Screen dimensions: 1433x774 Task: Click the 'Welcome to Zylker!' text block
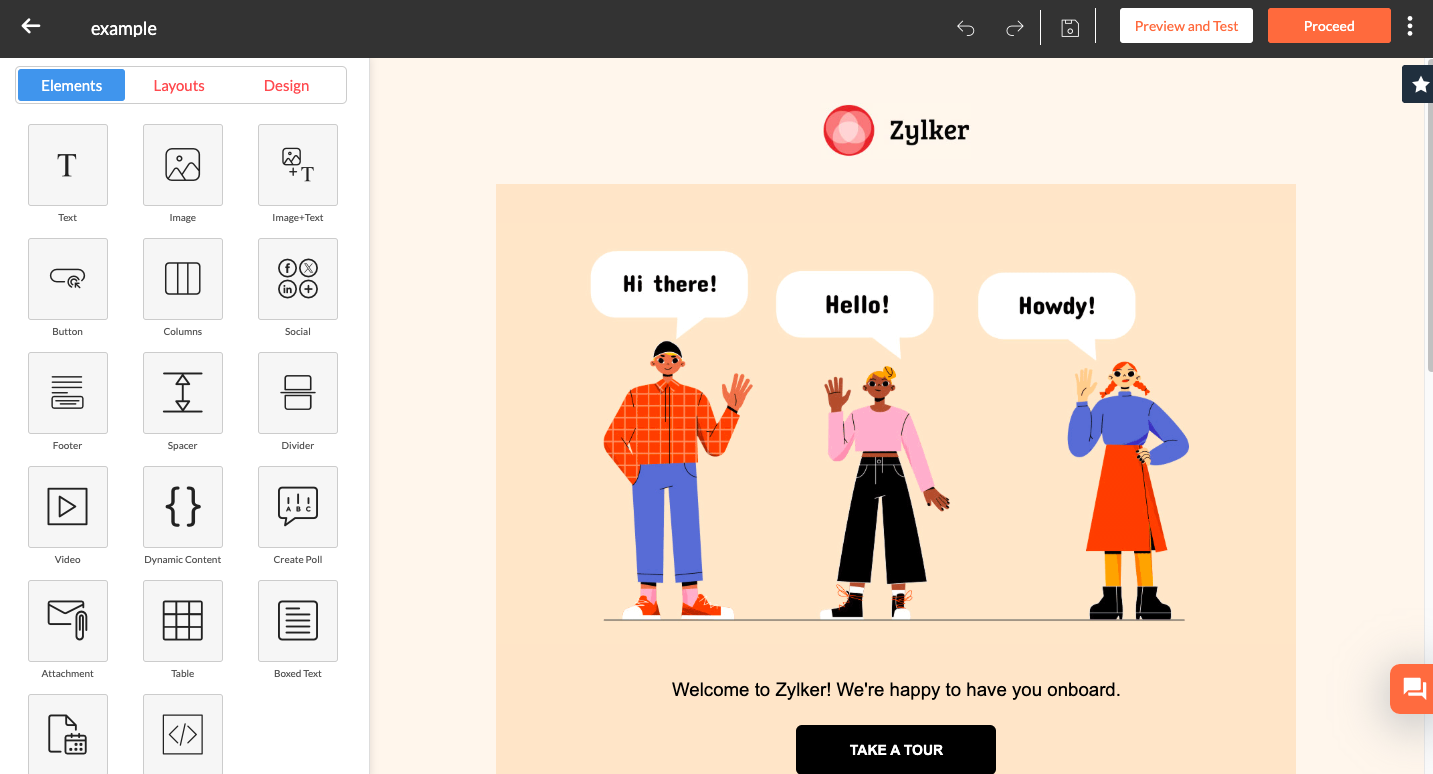(896, 689)
